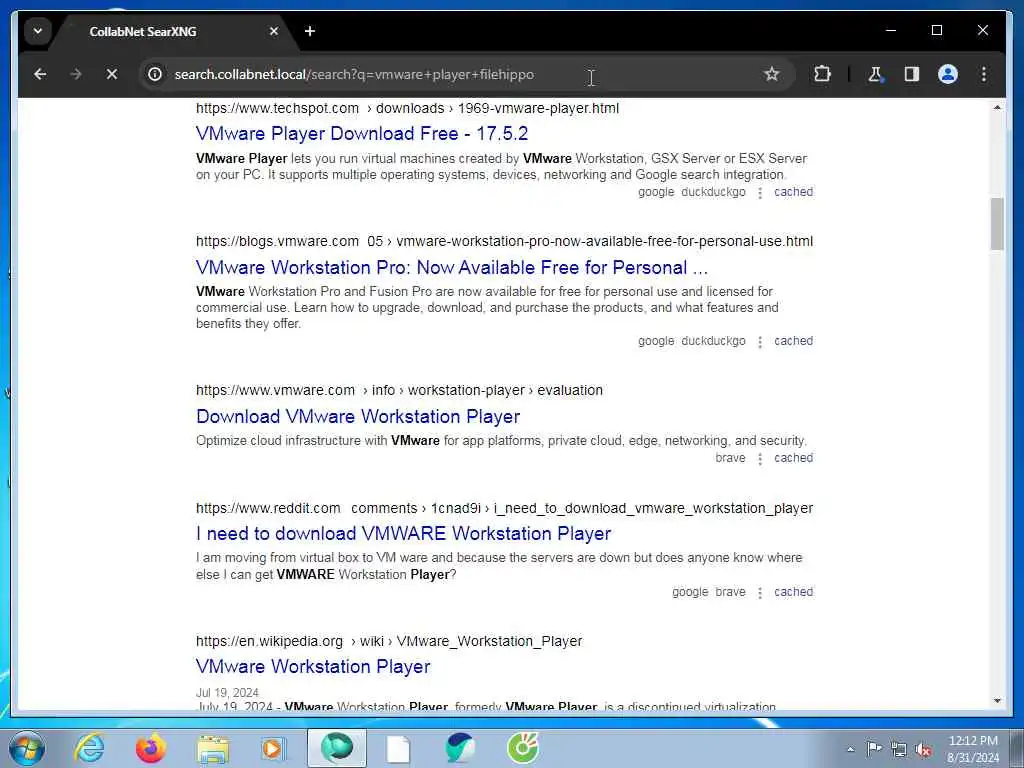Image resolution: width=1024 pixels, height=768 pixels.
Task: Open I need to download VMWARE Workstation Player
Action: 404,534
